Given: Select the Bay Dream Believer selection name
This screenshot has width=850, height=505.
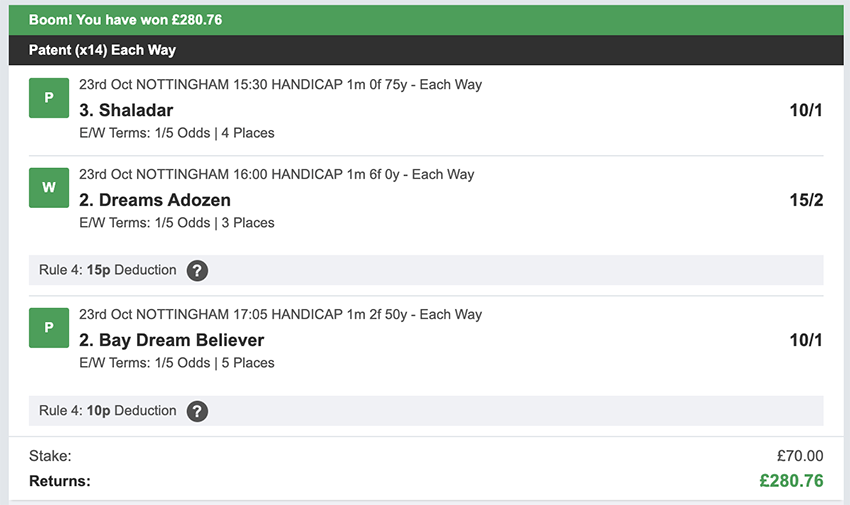Looking at the screenshot, I should (x=171, y=340).
